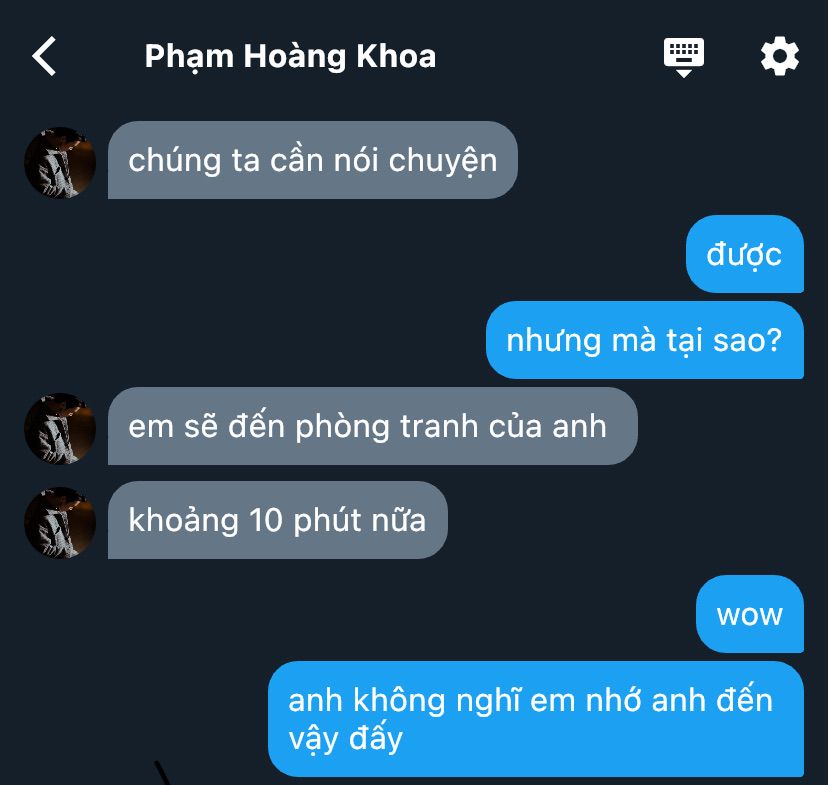Hide the keyboard with the keyboard icon
This screenshot has height=785, width=828.
pyautogui.click(x=684, y=57)
